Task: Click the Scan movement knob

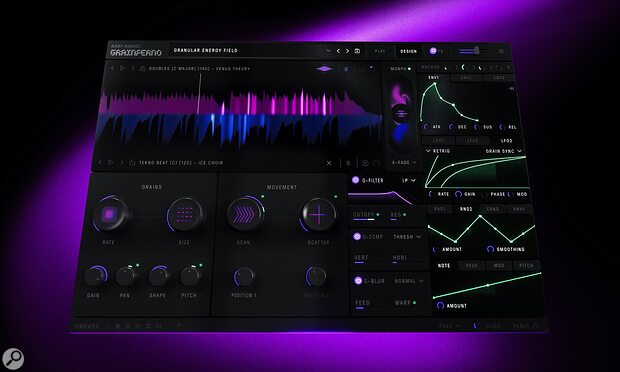Action: tap(245, 215)
